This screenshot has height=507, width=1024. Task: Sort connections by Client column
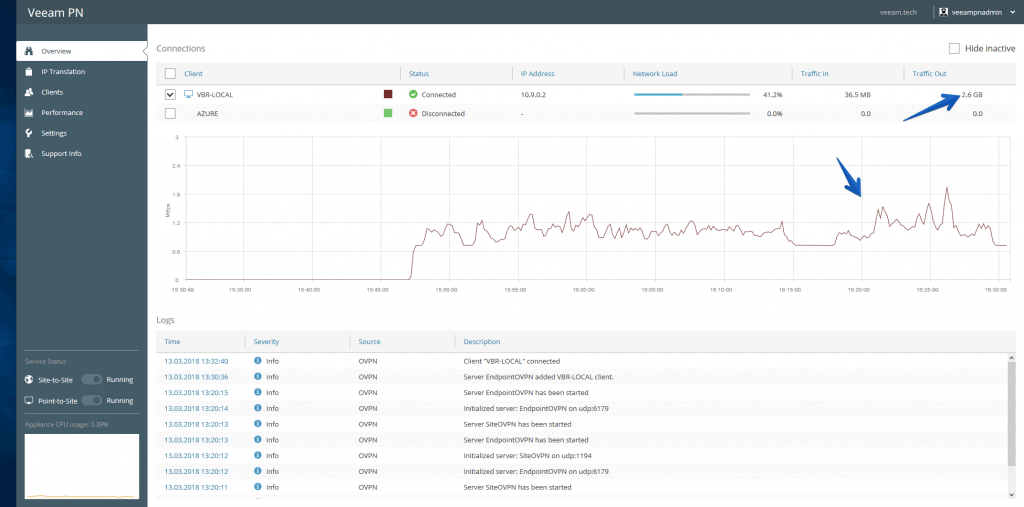click(x=193, y=74)
